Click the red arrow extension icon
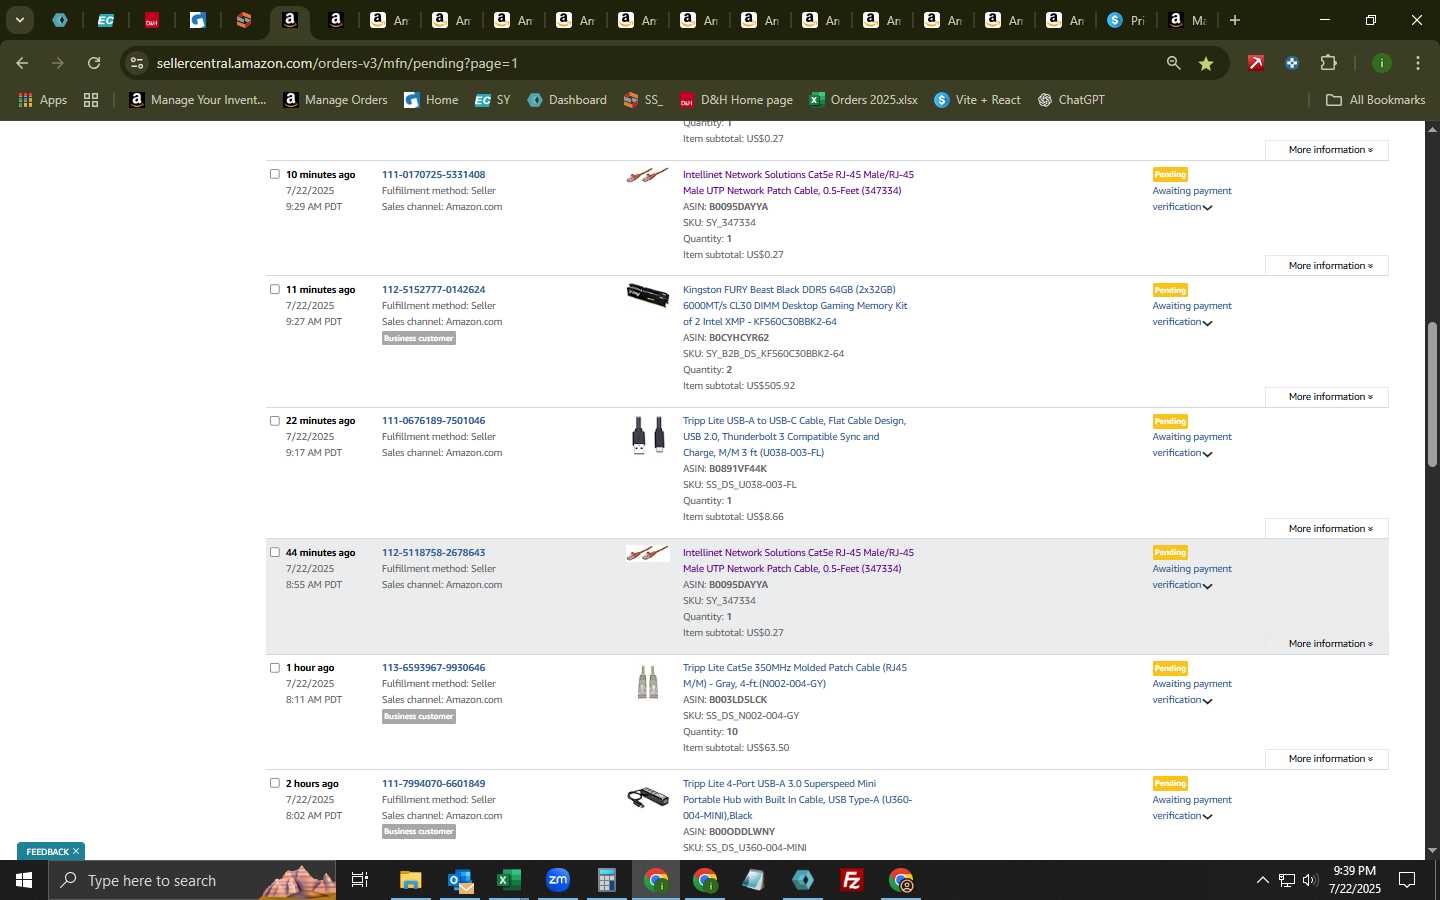1440x900 pixels. click(x=1255, y=63)
